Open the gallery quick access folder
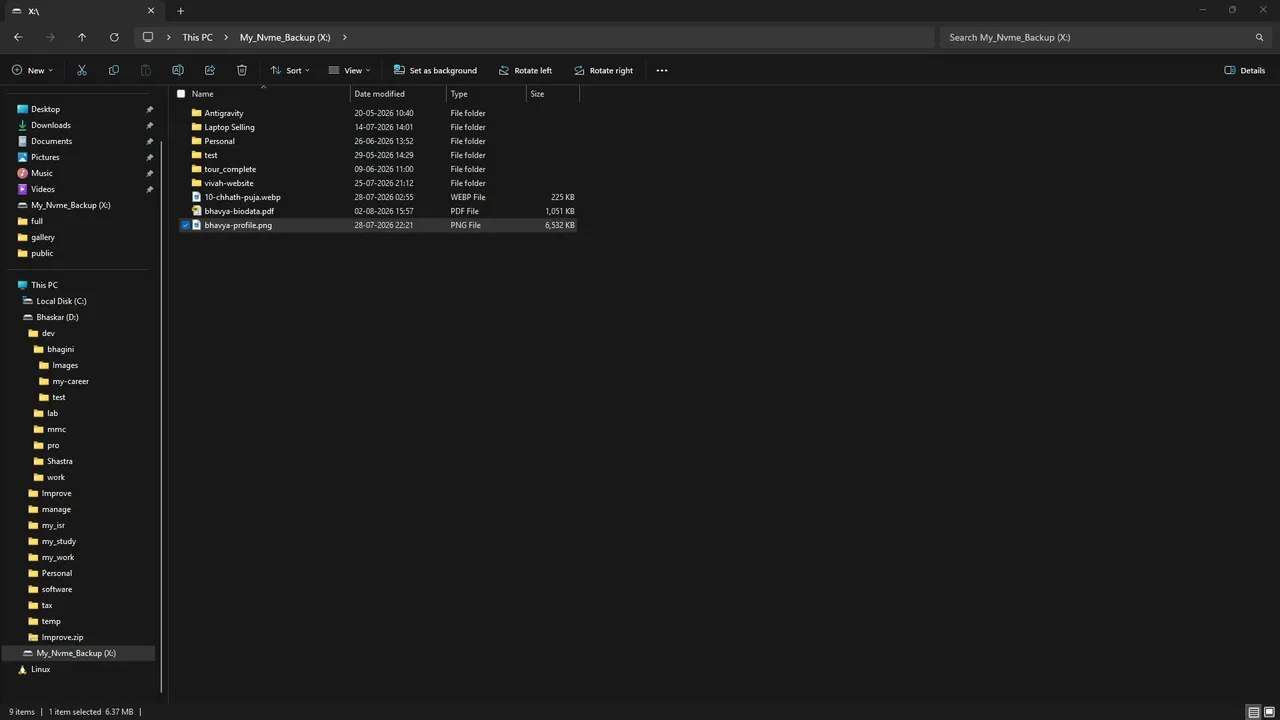1280x720 pixels. (x=42, y=237)
